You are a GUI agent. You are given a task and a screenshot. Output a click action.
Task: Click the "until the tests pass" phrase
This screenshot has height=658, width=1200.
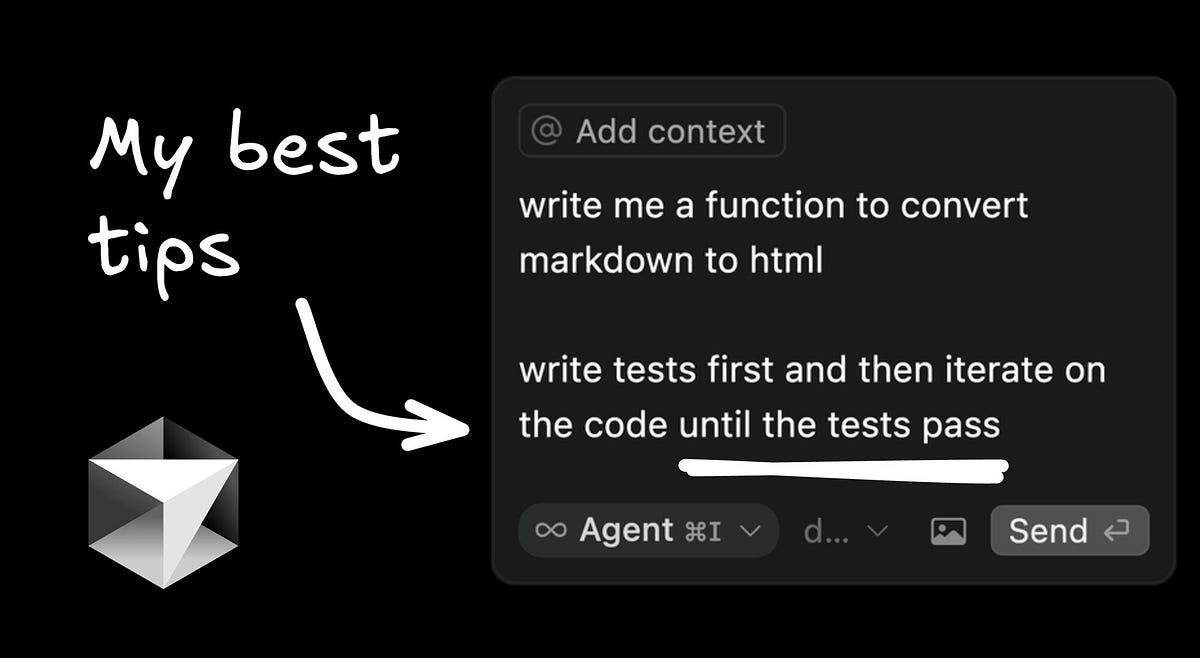[839, 426]
